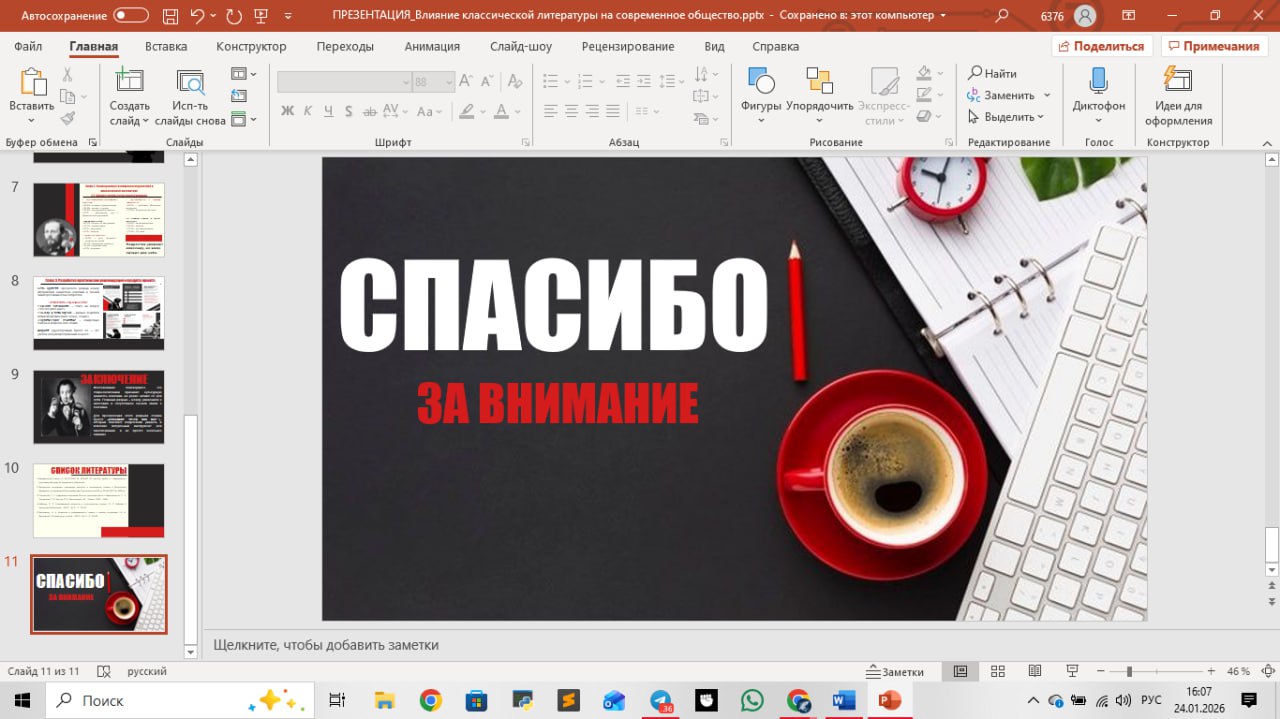Click the text highlight color marker
1280x719 pixels.
466,111
